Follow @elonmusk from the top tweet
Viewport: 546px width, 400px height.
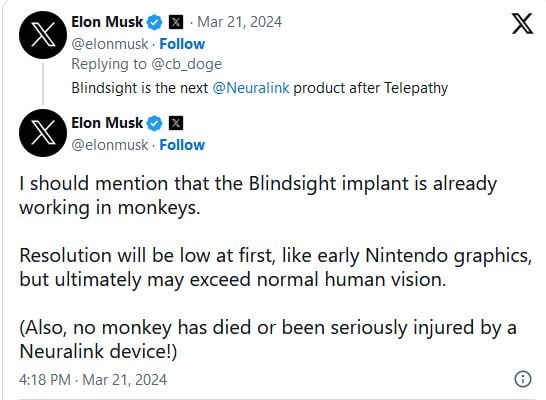182,44
